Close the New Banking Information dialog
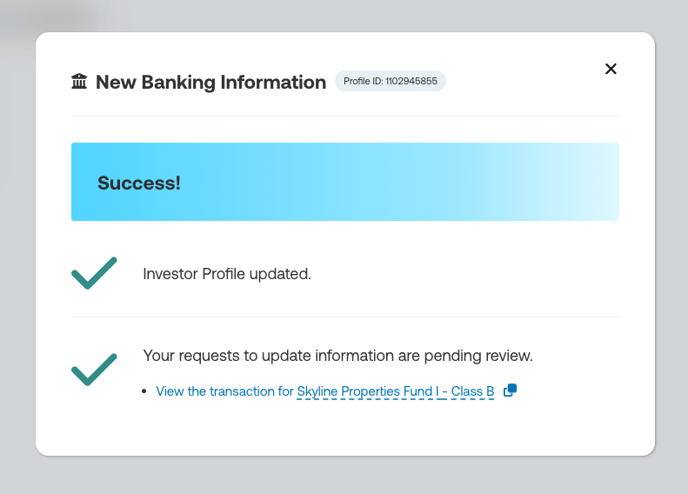Screen dimensions: 688x494 coord(610,69)
